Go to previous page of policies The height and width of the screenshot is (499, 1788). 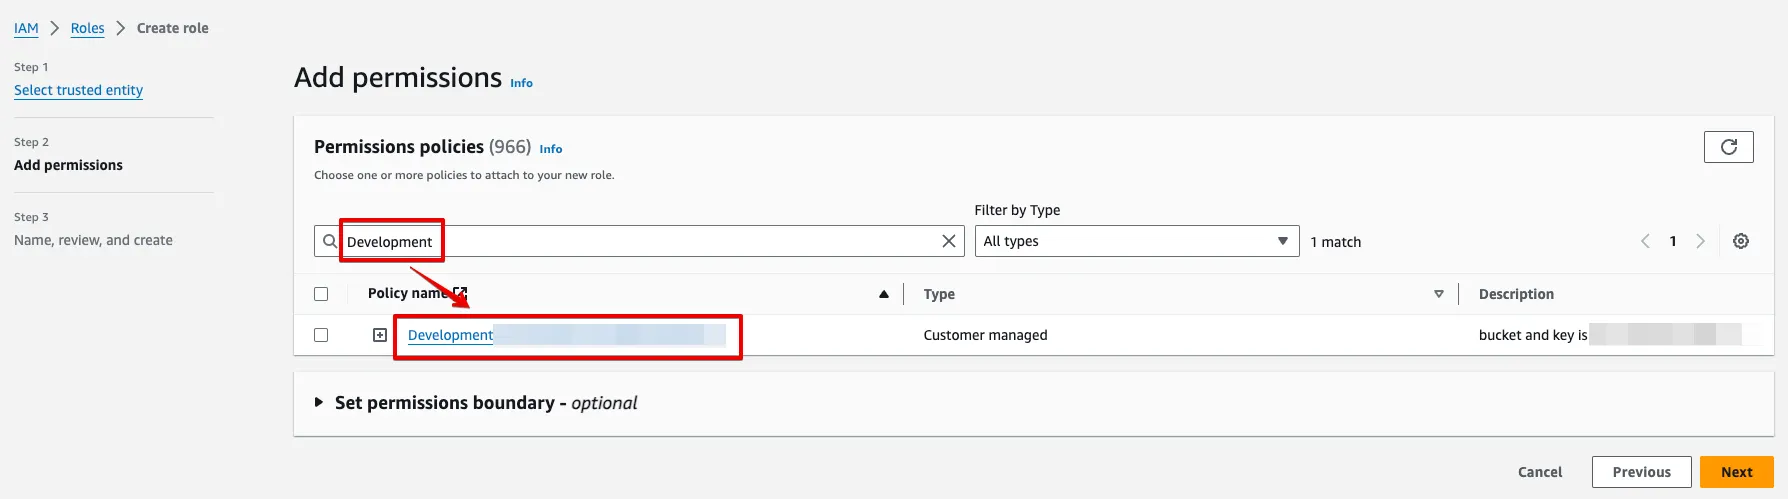[1645, 241]
